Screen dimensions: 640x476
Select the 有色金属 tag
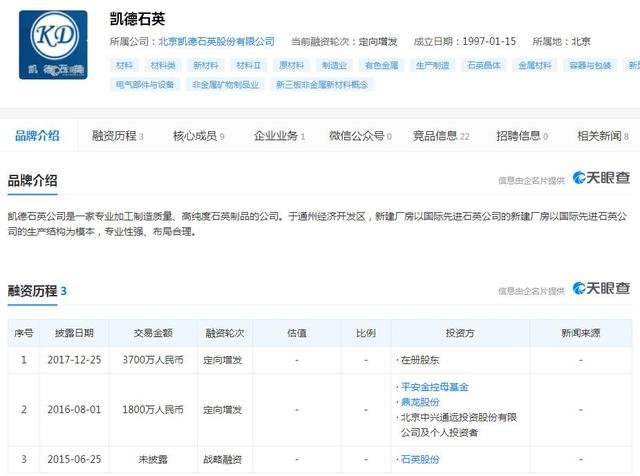click(382, 65)
